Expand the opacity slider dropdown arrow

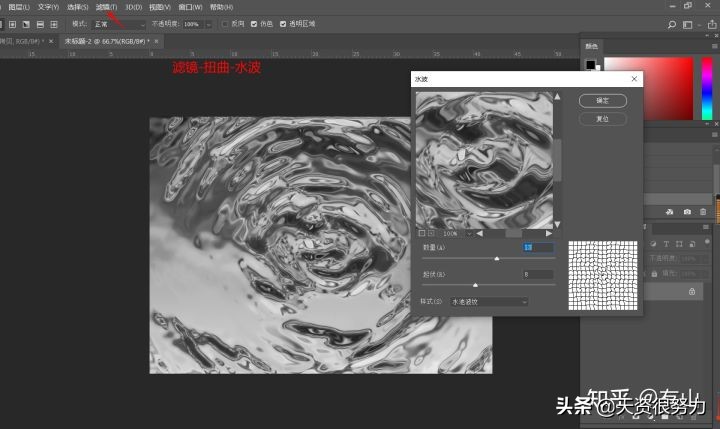pos(209,24)
